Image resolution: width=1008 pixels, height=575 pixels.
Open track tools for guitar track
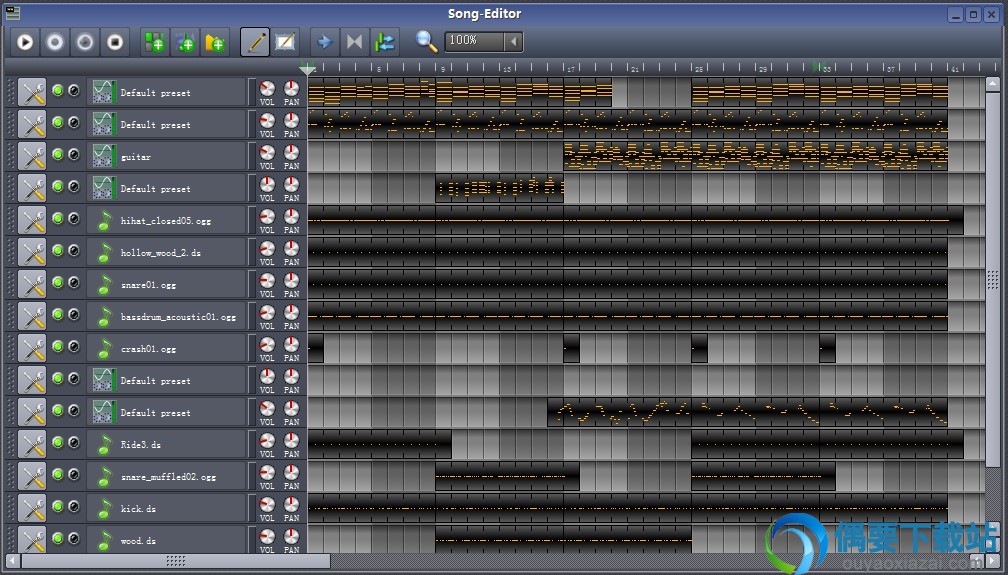tap(32, 156)
